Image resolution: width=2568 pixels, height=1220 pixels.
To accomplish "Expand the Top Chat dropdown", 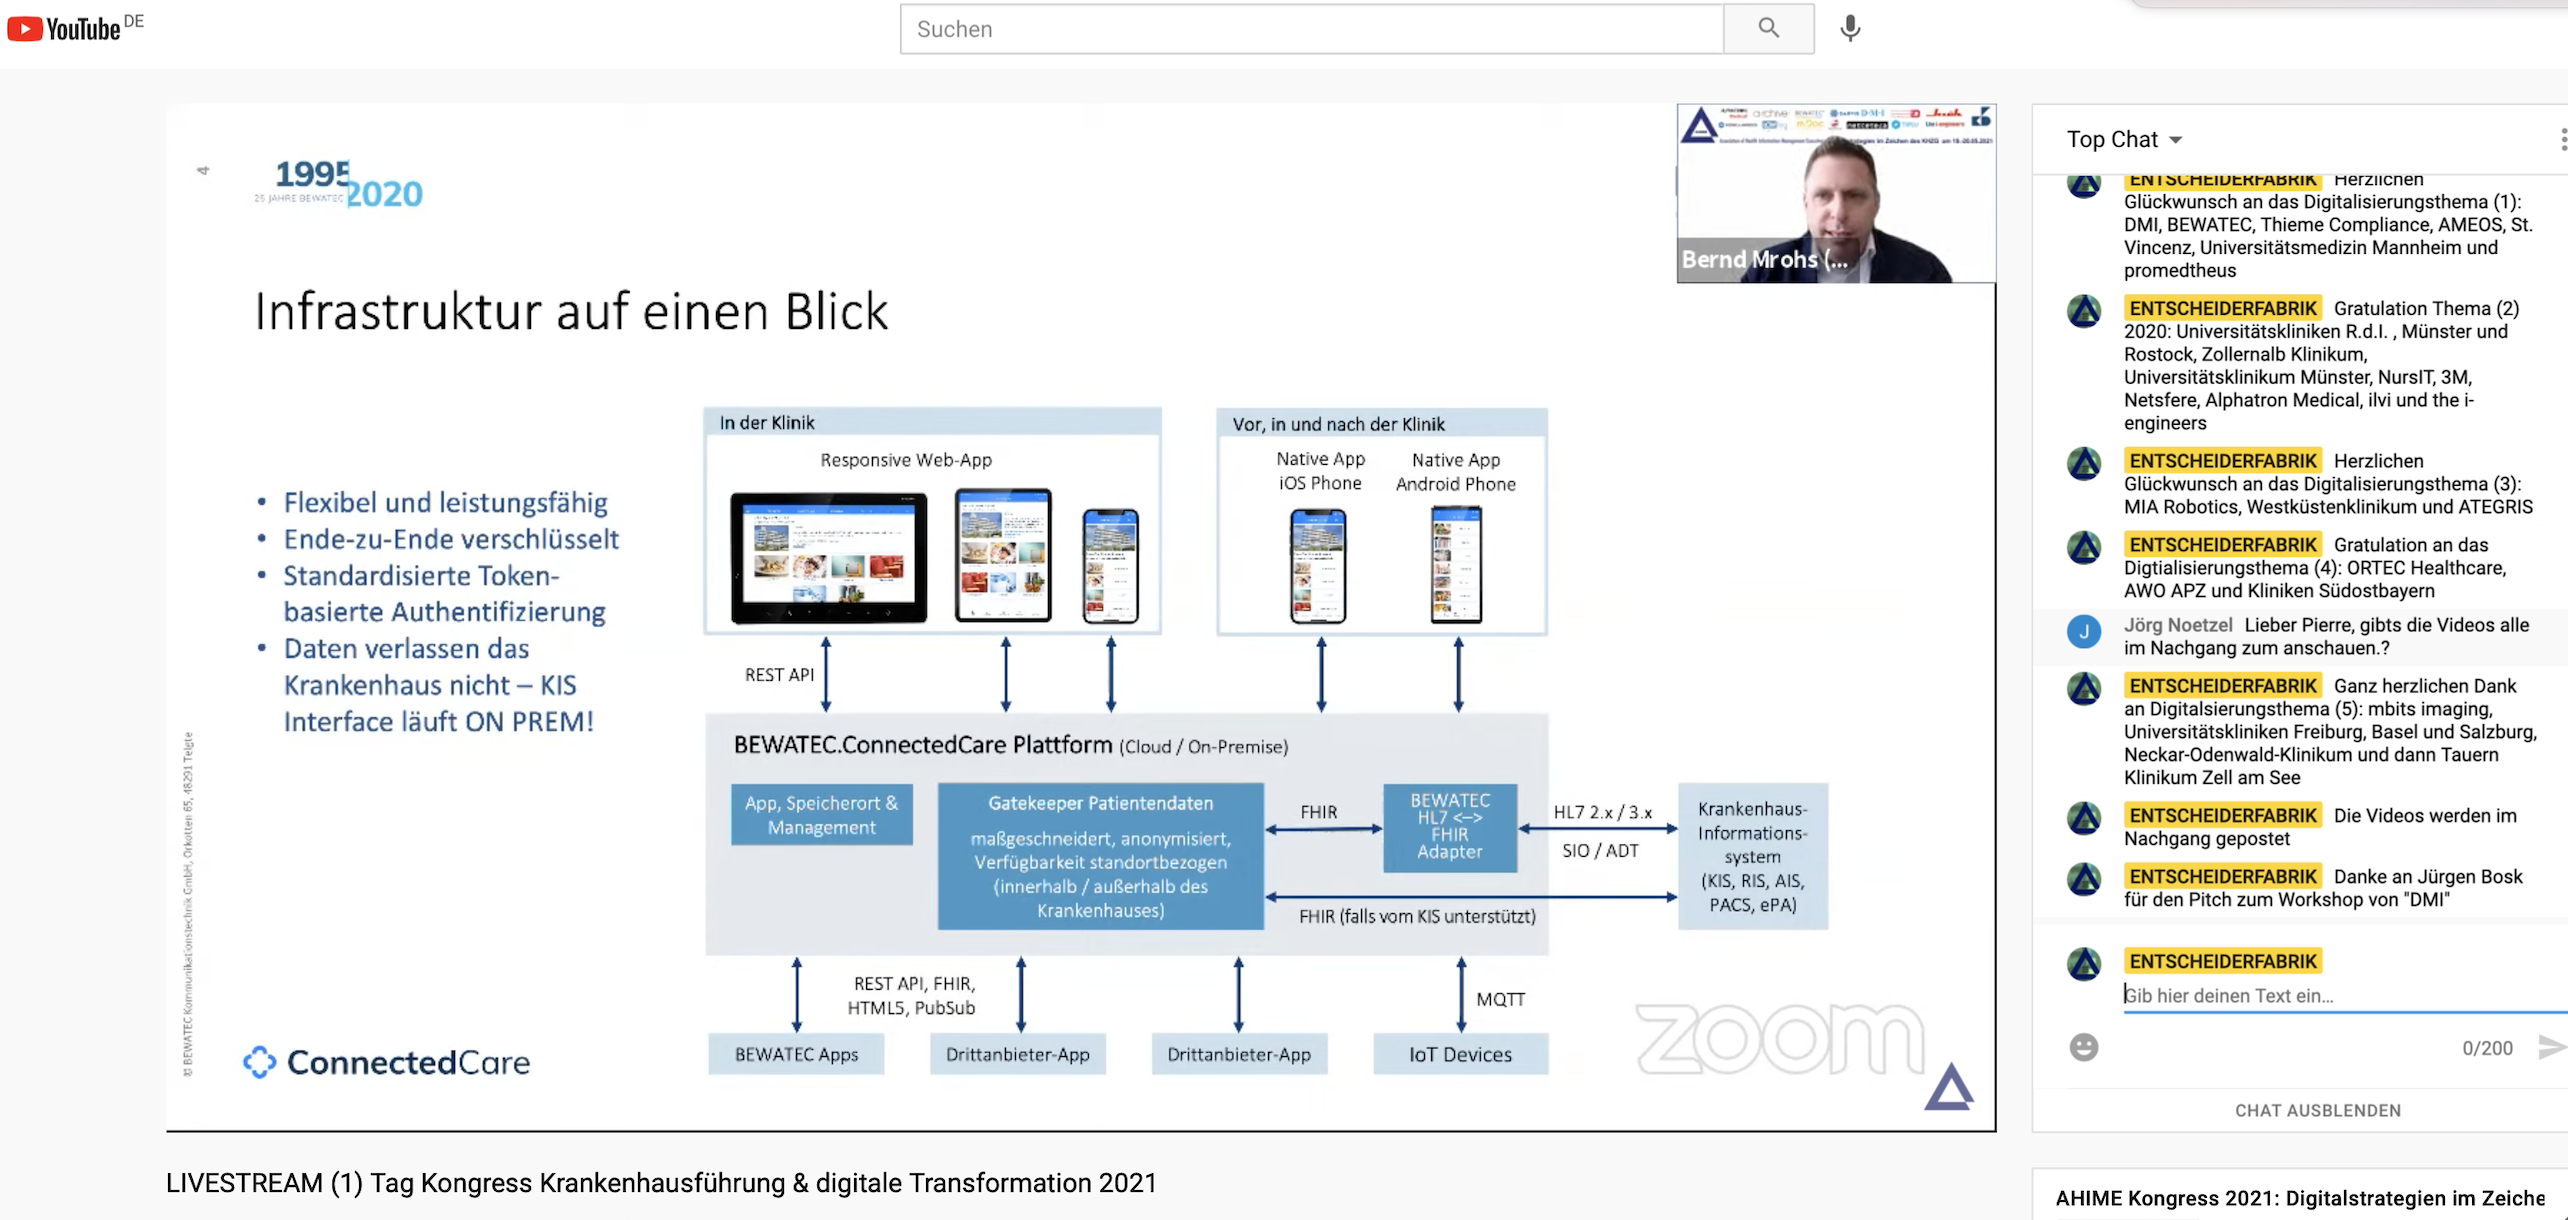I will click(2124, 140).
